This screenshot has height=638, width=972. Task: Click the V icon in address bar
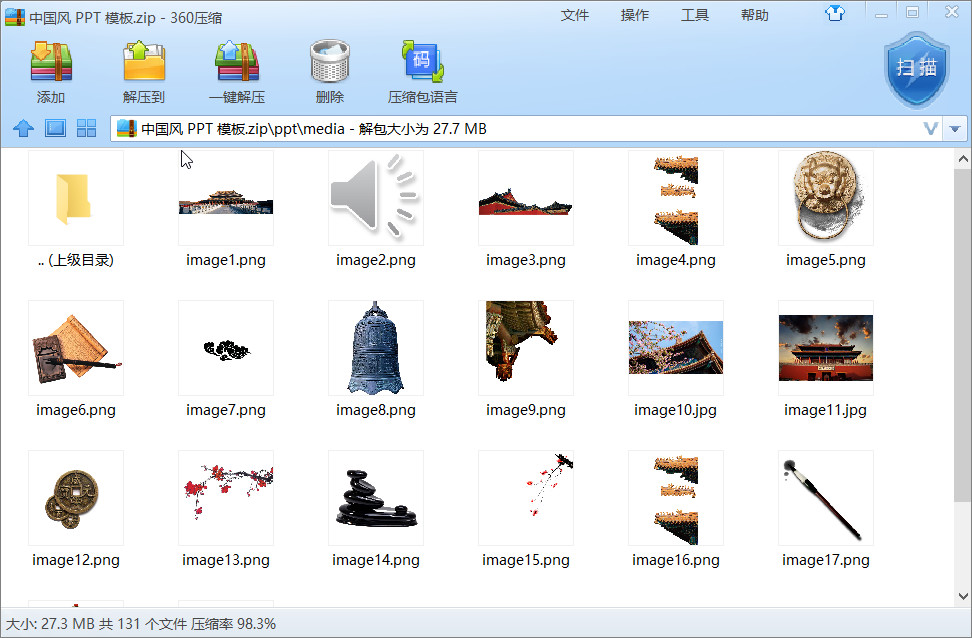[930, 128]
